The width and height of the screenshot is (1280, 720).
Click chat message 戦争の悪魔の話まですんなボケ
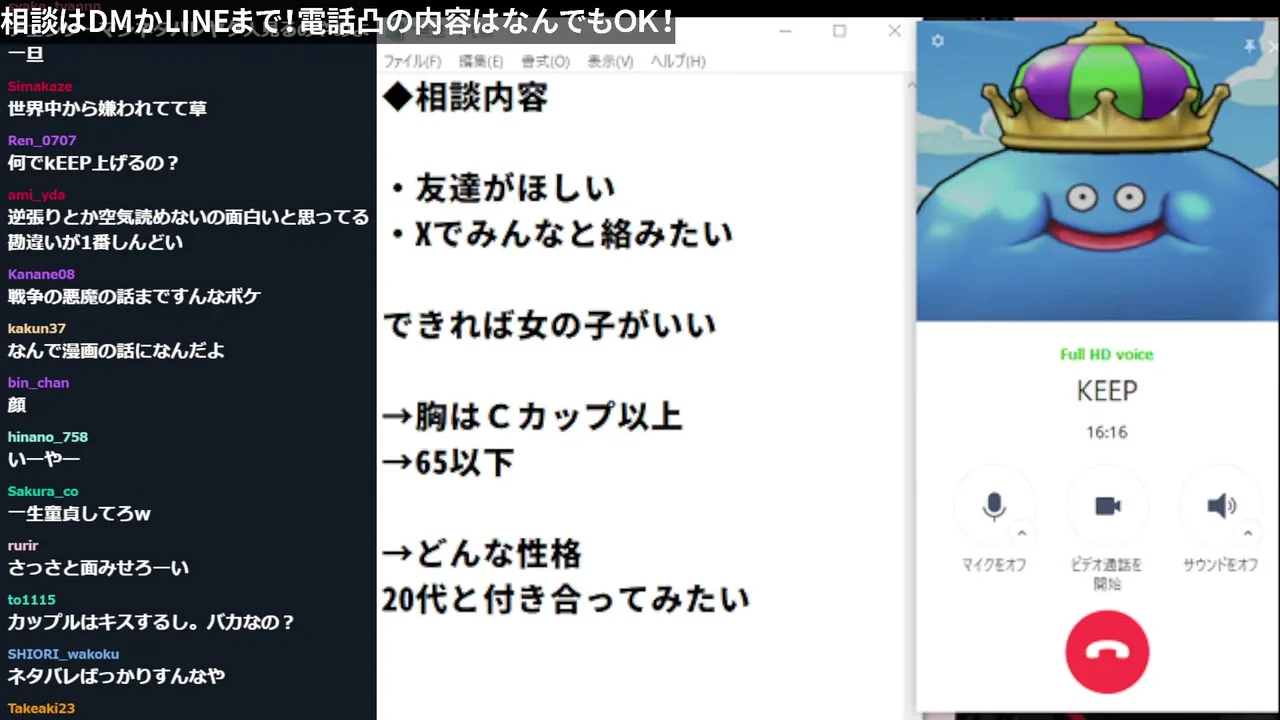point(134,297)
